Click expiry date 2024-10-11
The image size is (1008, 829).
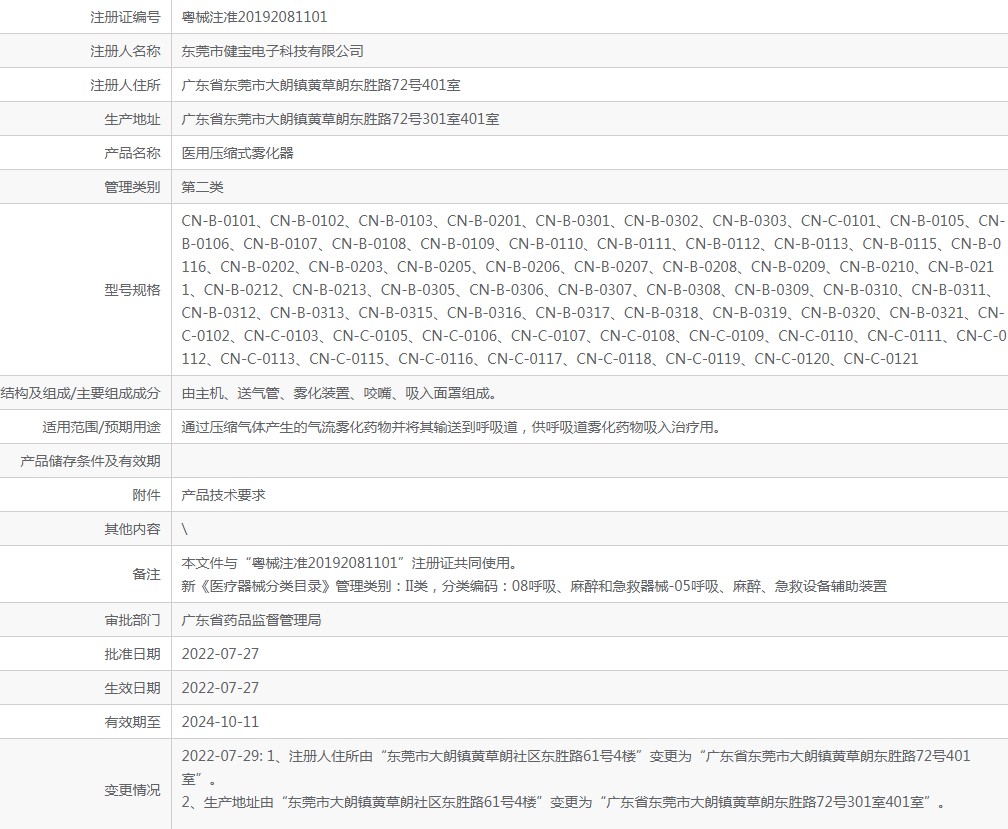coord(220,722)
